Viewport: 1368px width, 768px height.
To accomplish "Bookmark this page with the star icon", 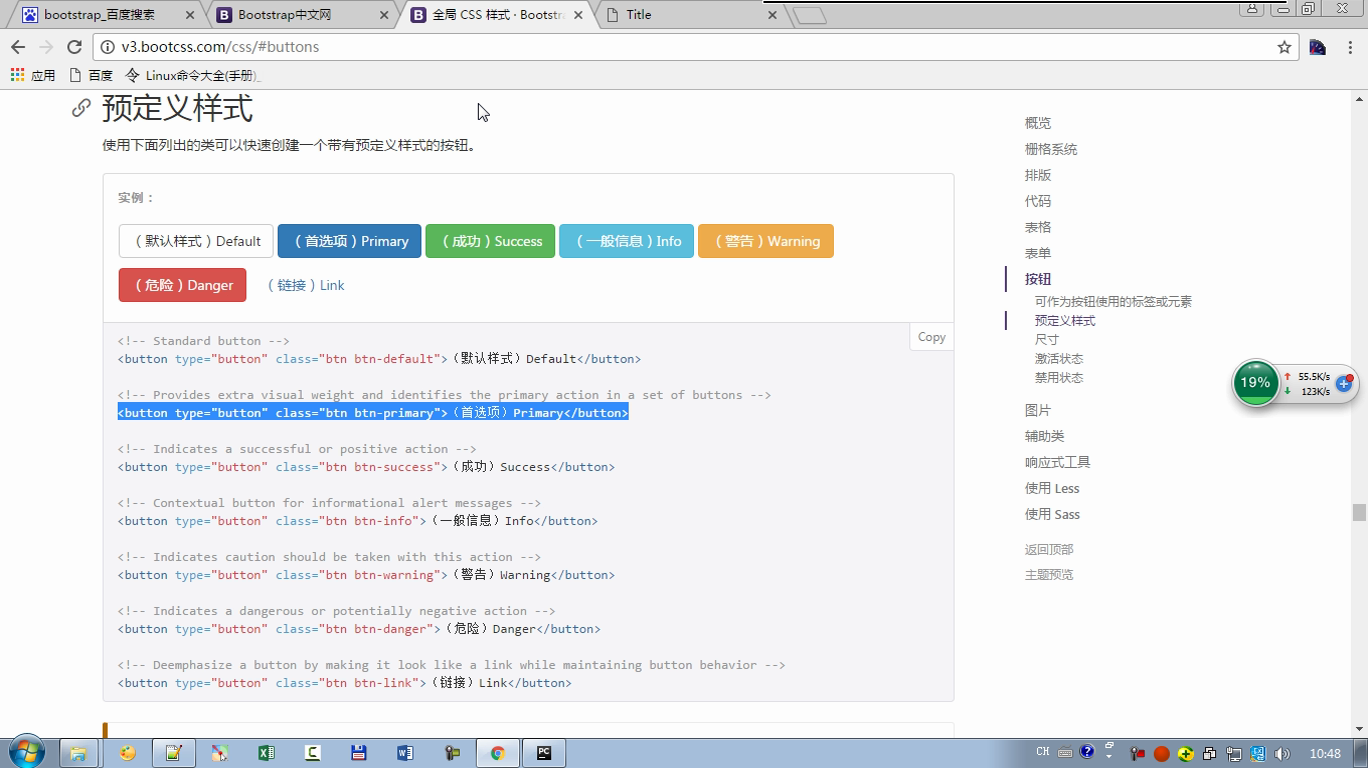I will coord(1284,47).
